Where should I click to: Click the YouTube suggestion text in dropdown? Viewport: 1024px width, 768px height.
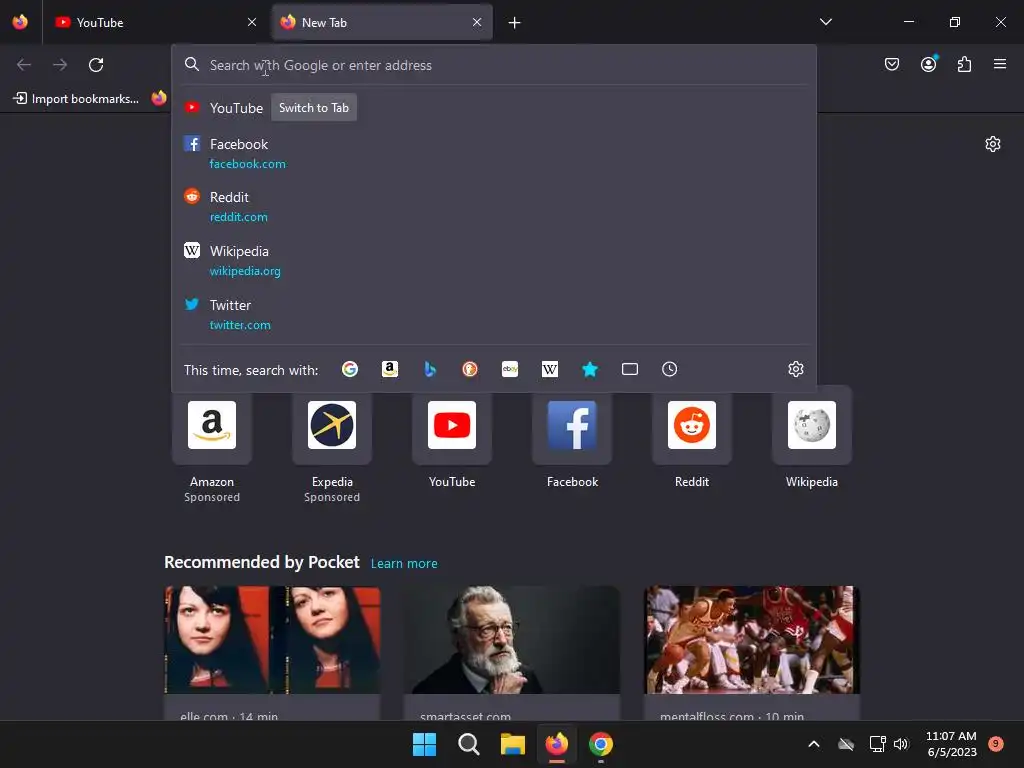[x=236, y=108]
